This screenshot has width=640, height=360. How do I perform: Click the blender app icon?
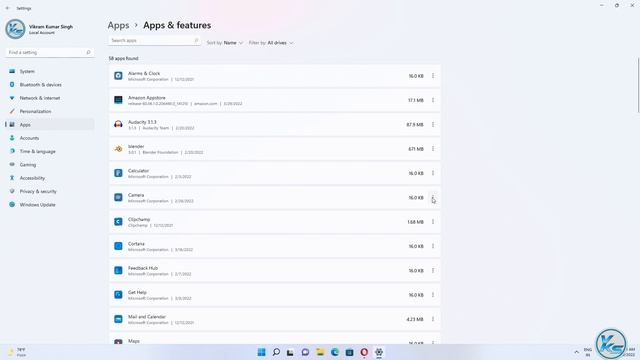(x=118, y=149)
